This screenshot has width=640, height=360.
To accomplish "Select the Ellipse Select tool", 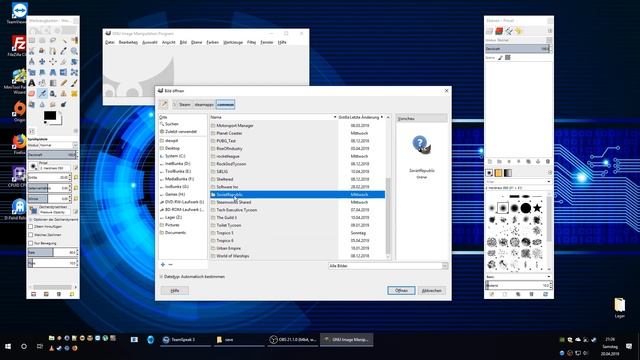I will point(42,40).
